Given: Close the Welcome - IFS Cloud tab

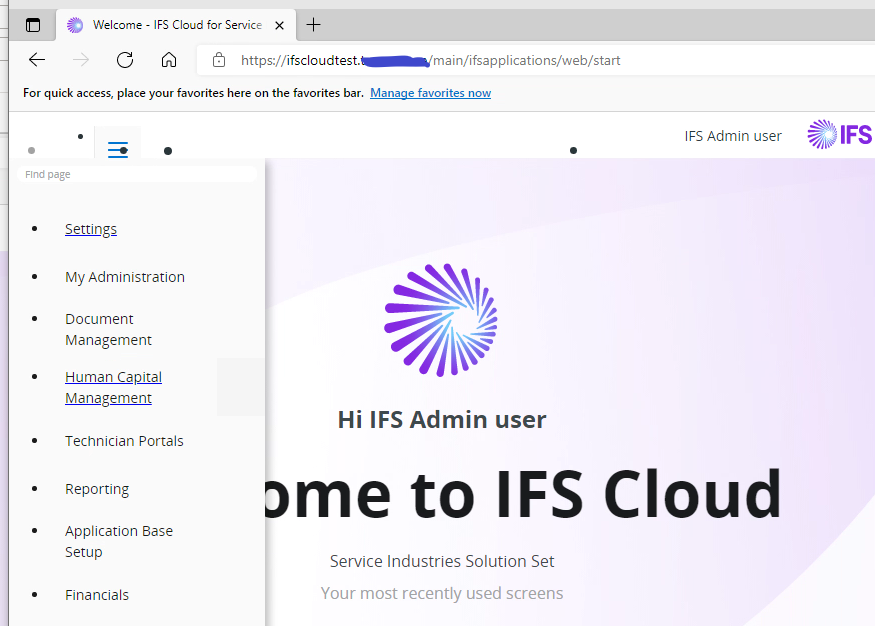Looking at the screenshot, I should tap(280, 25).
